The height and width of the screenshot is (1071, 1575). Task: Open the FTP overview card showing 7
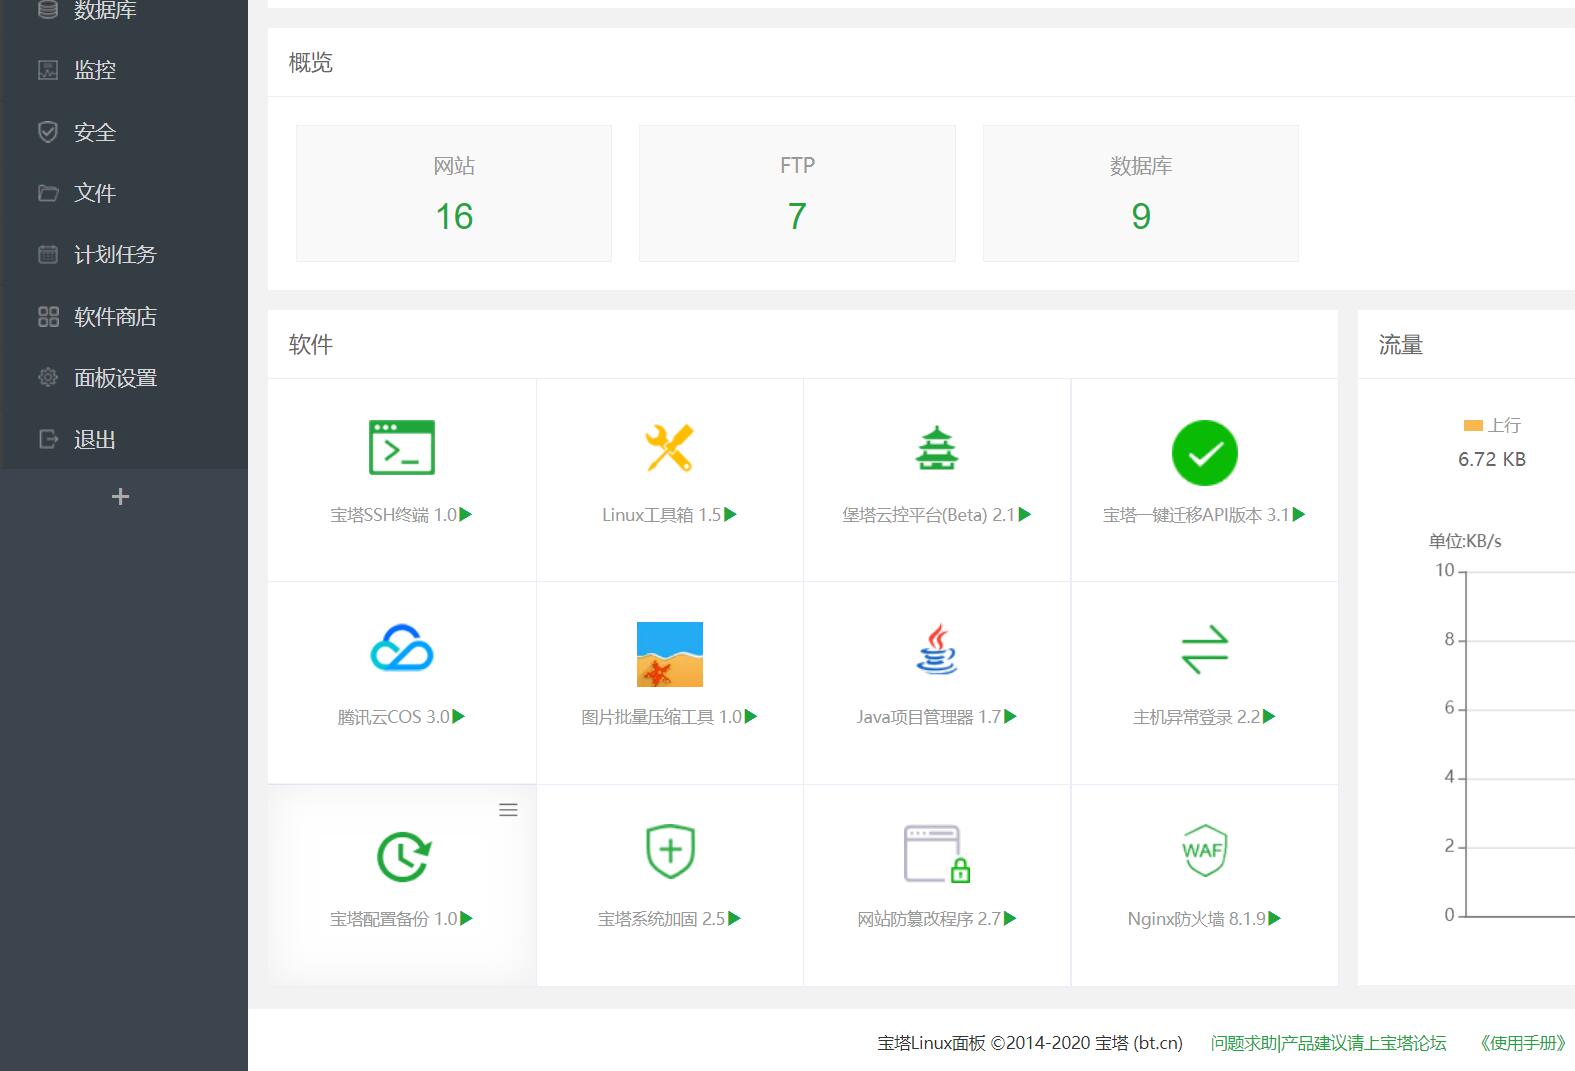(x=797, y=193)
